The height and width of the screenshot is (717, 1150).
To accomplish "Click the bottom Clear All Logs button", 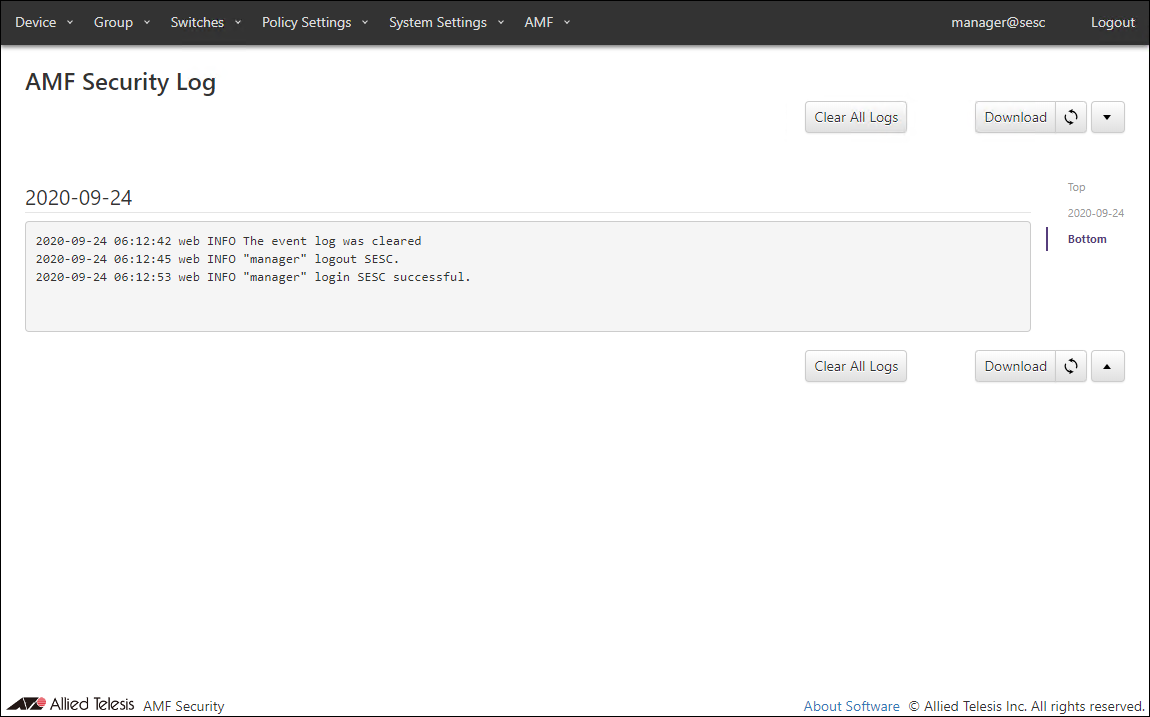I will (856, 366).
